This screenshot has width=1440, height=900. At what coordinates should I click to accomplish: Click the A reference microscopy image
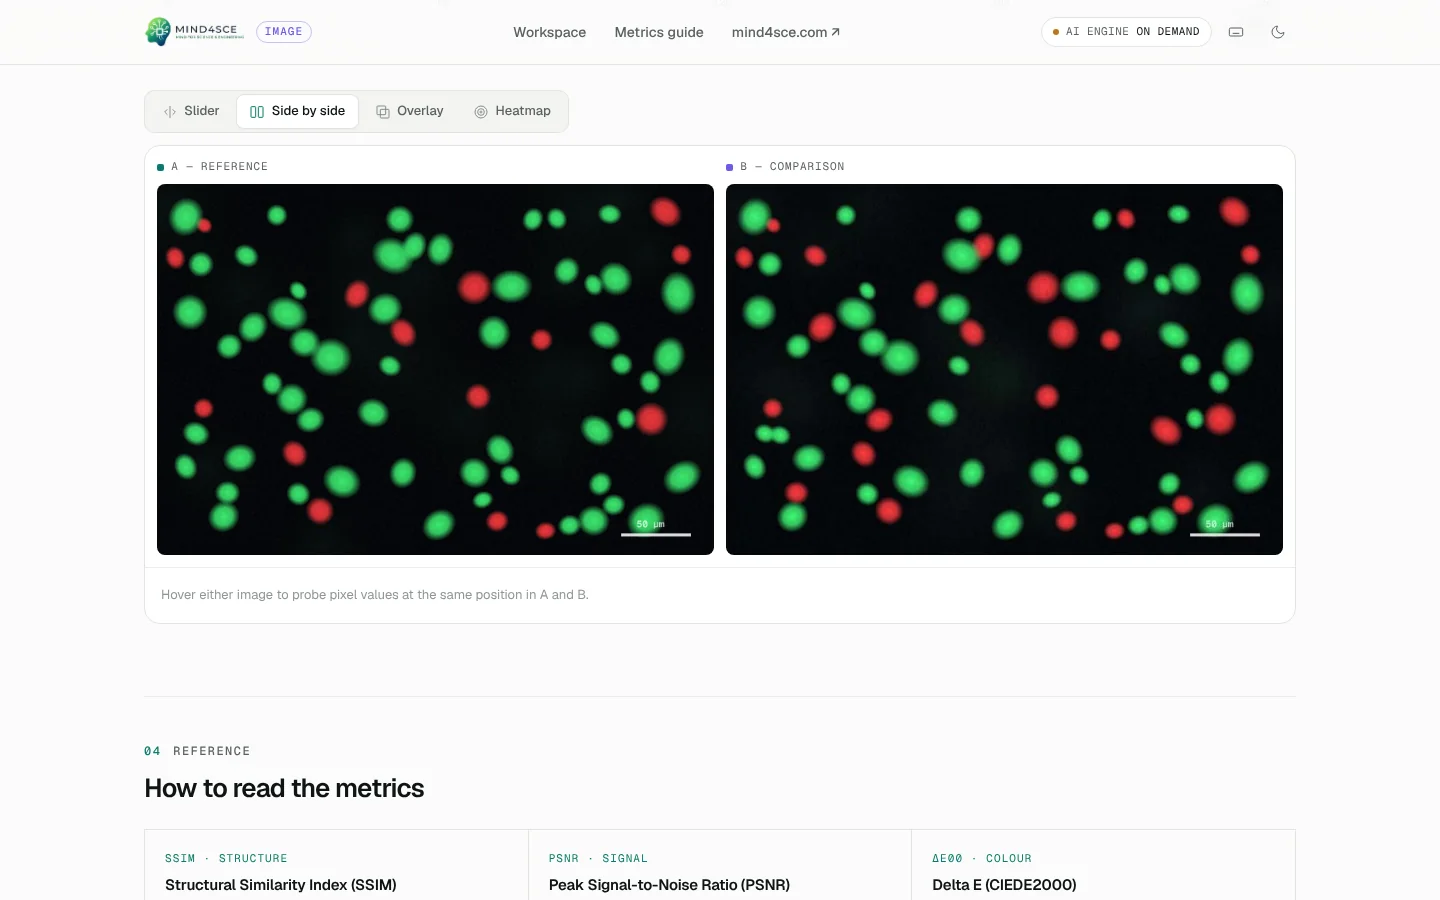[x=435, y=369]
